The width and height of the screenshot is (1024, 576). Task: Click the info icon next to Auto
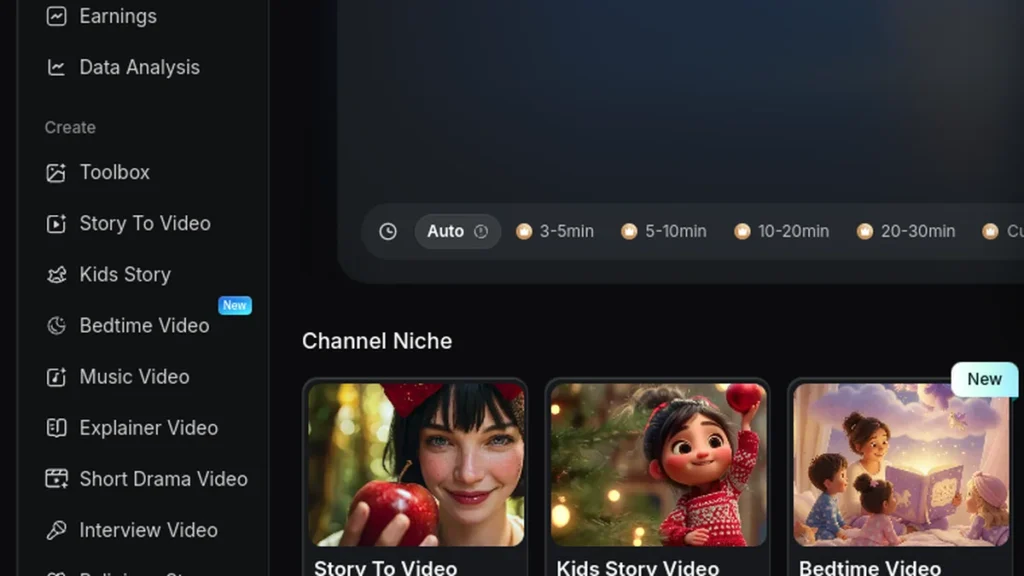(481, 231)
